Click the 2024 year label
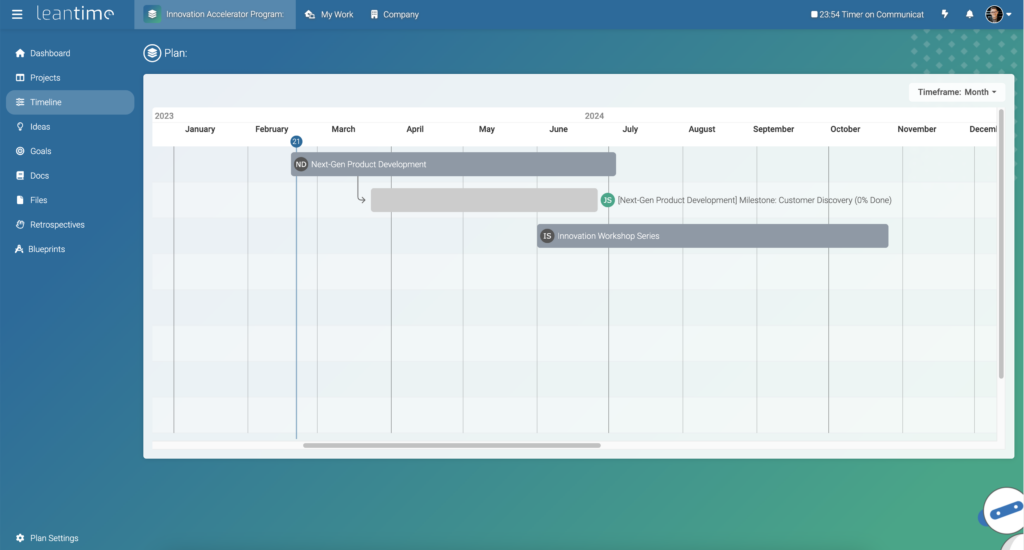The image size is (1024, 550). [594, 116]
